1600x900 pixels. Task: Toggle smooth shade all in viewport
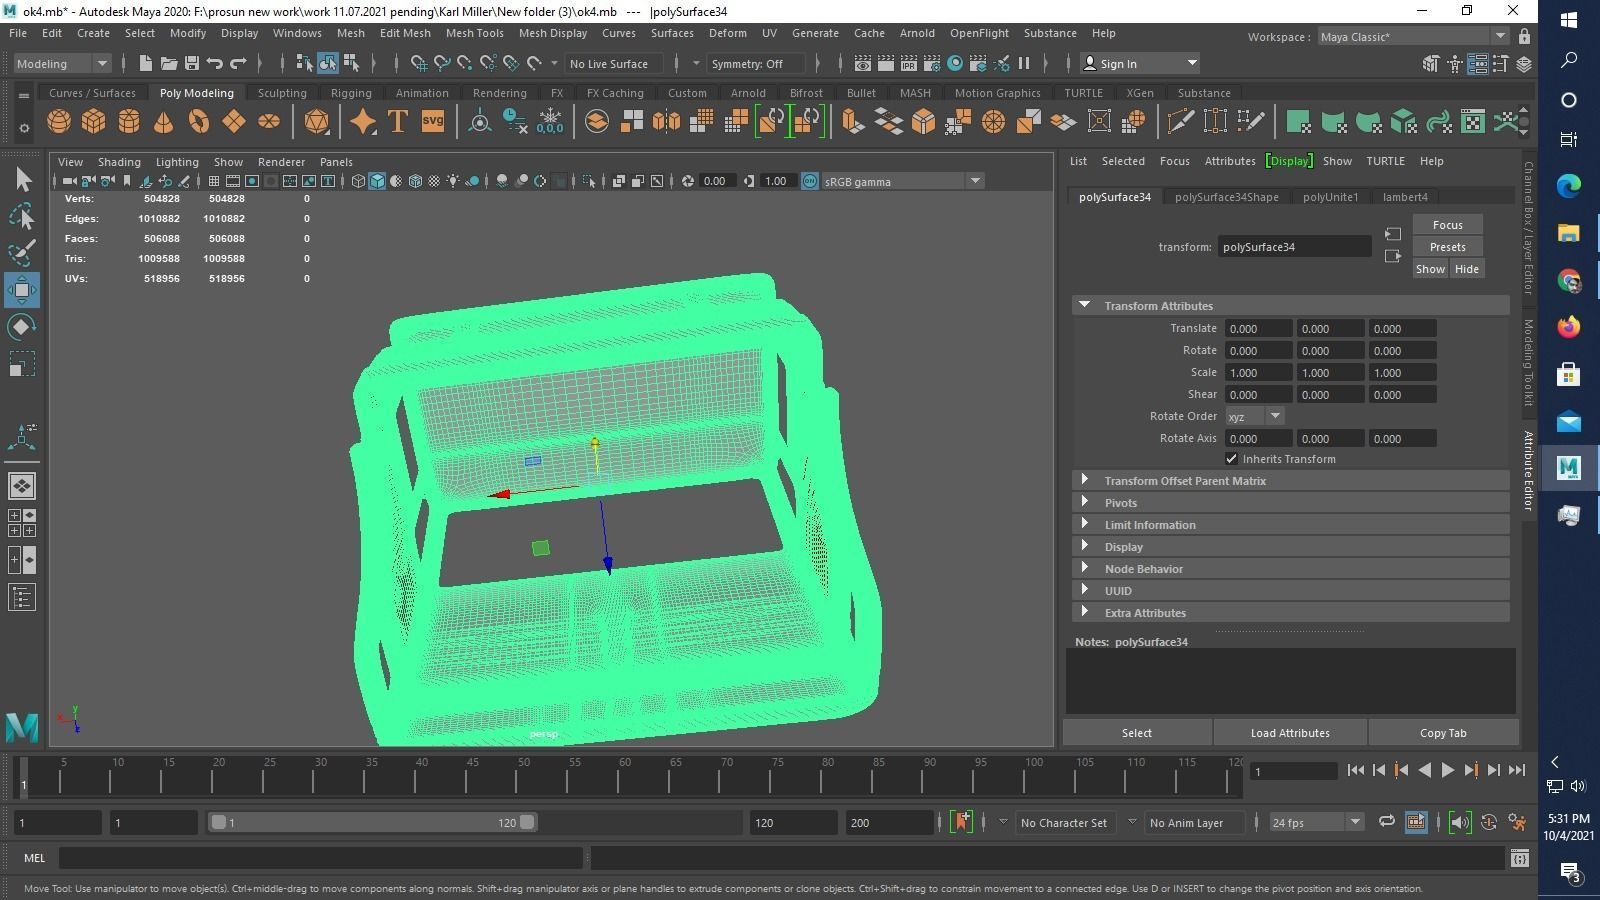377,181
